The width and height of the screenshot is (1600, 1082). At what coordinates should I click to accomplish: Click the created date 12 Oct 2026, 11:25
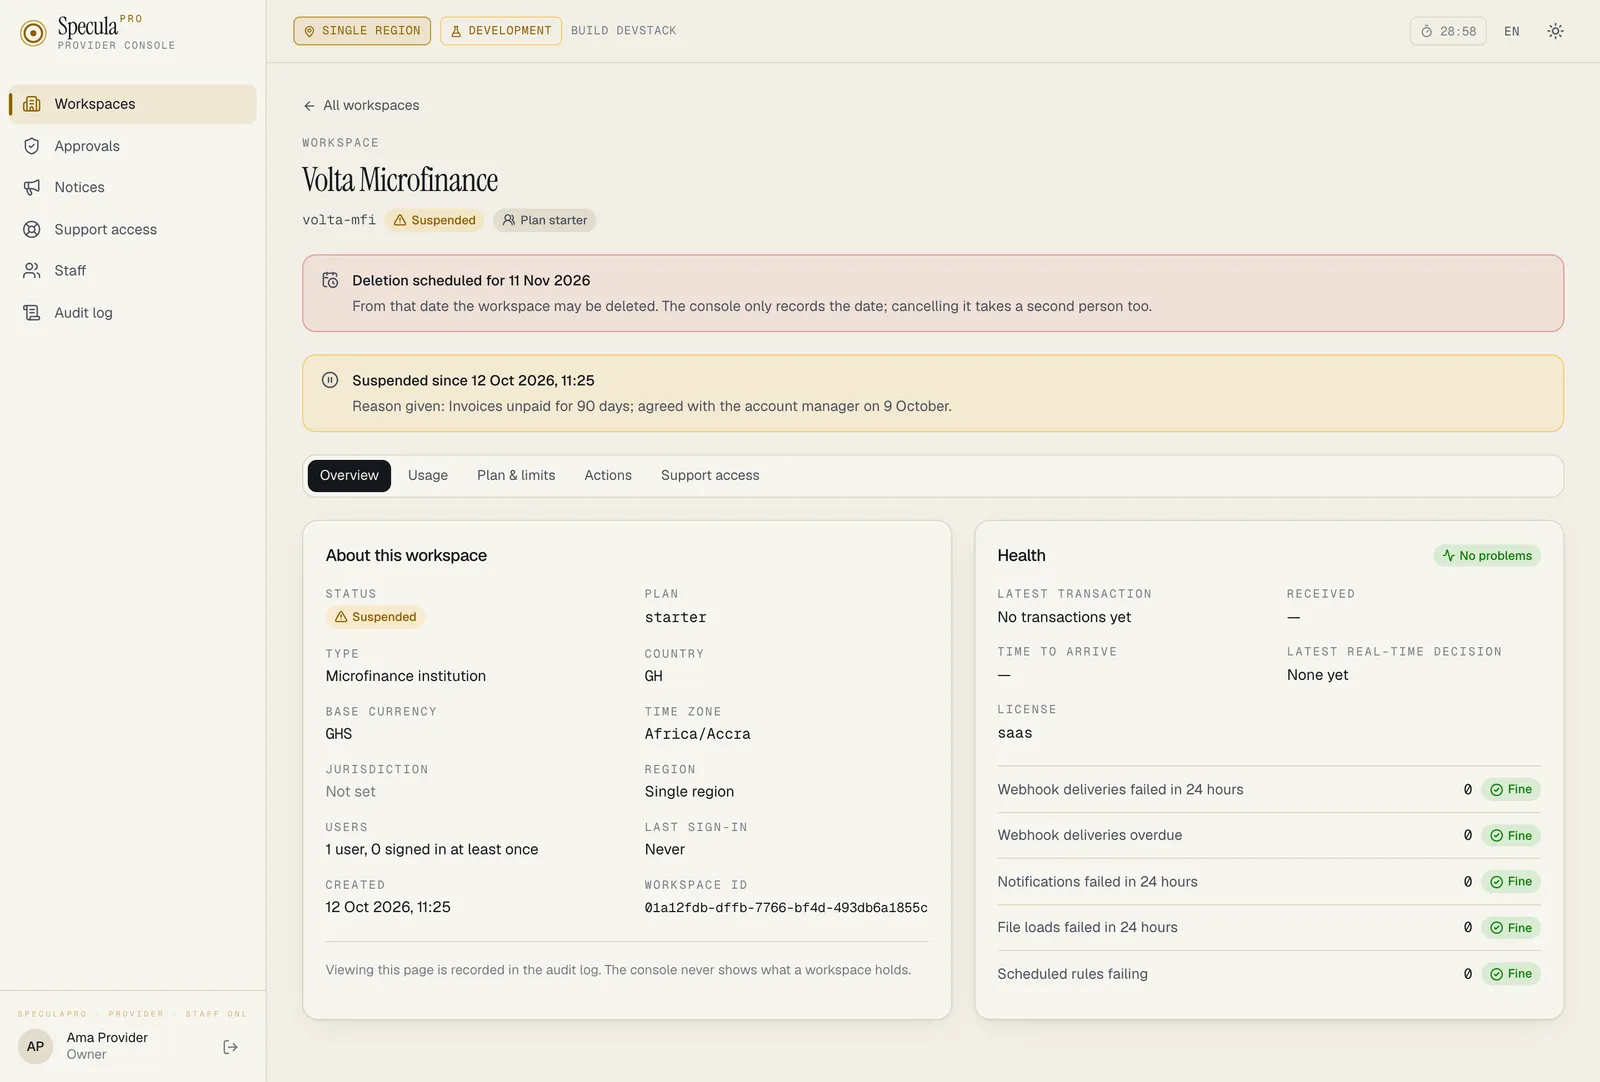click(388, 907)
